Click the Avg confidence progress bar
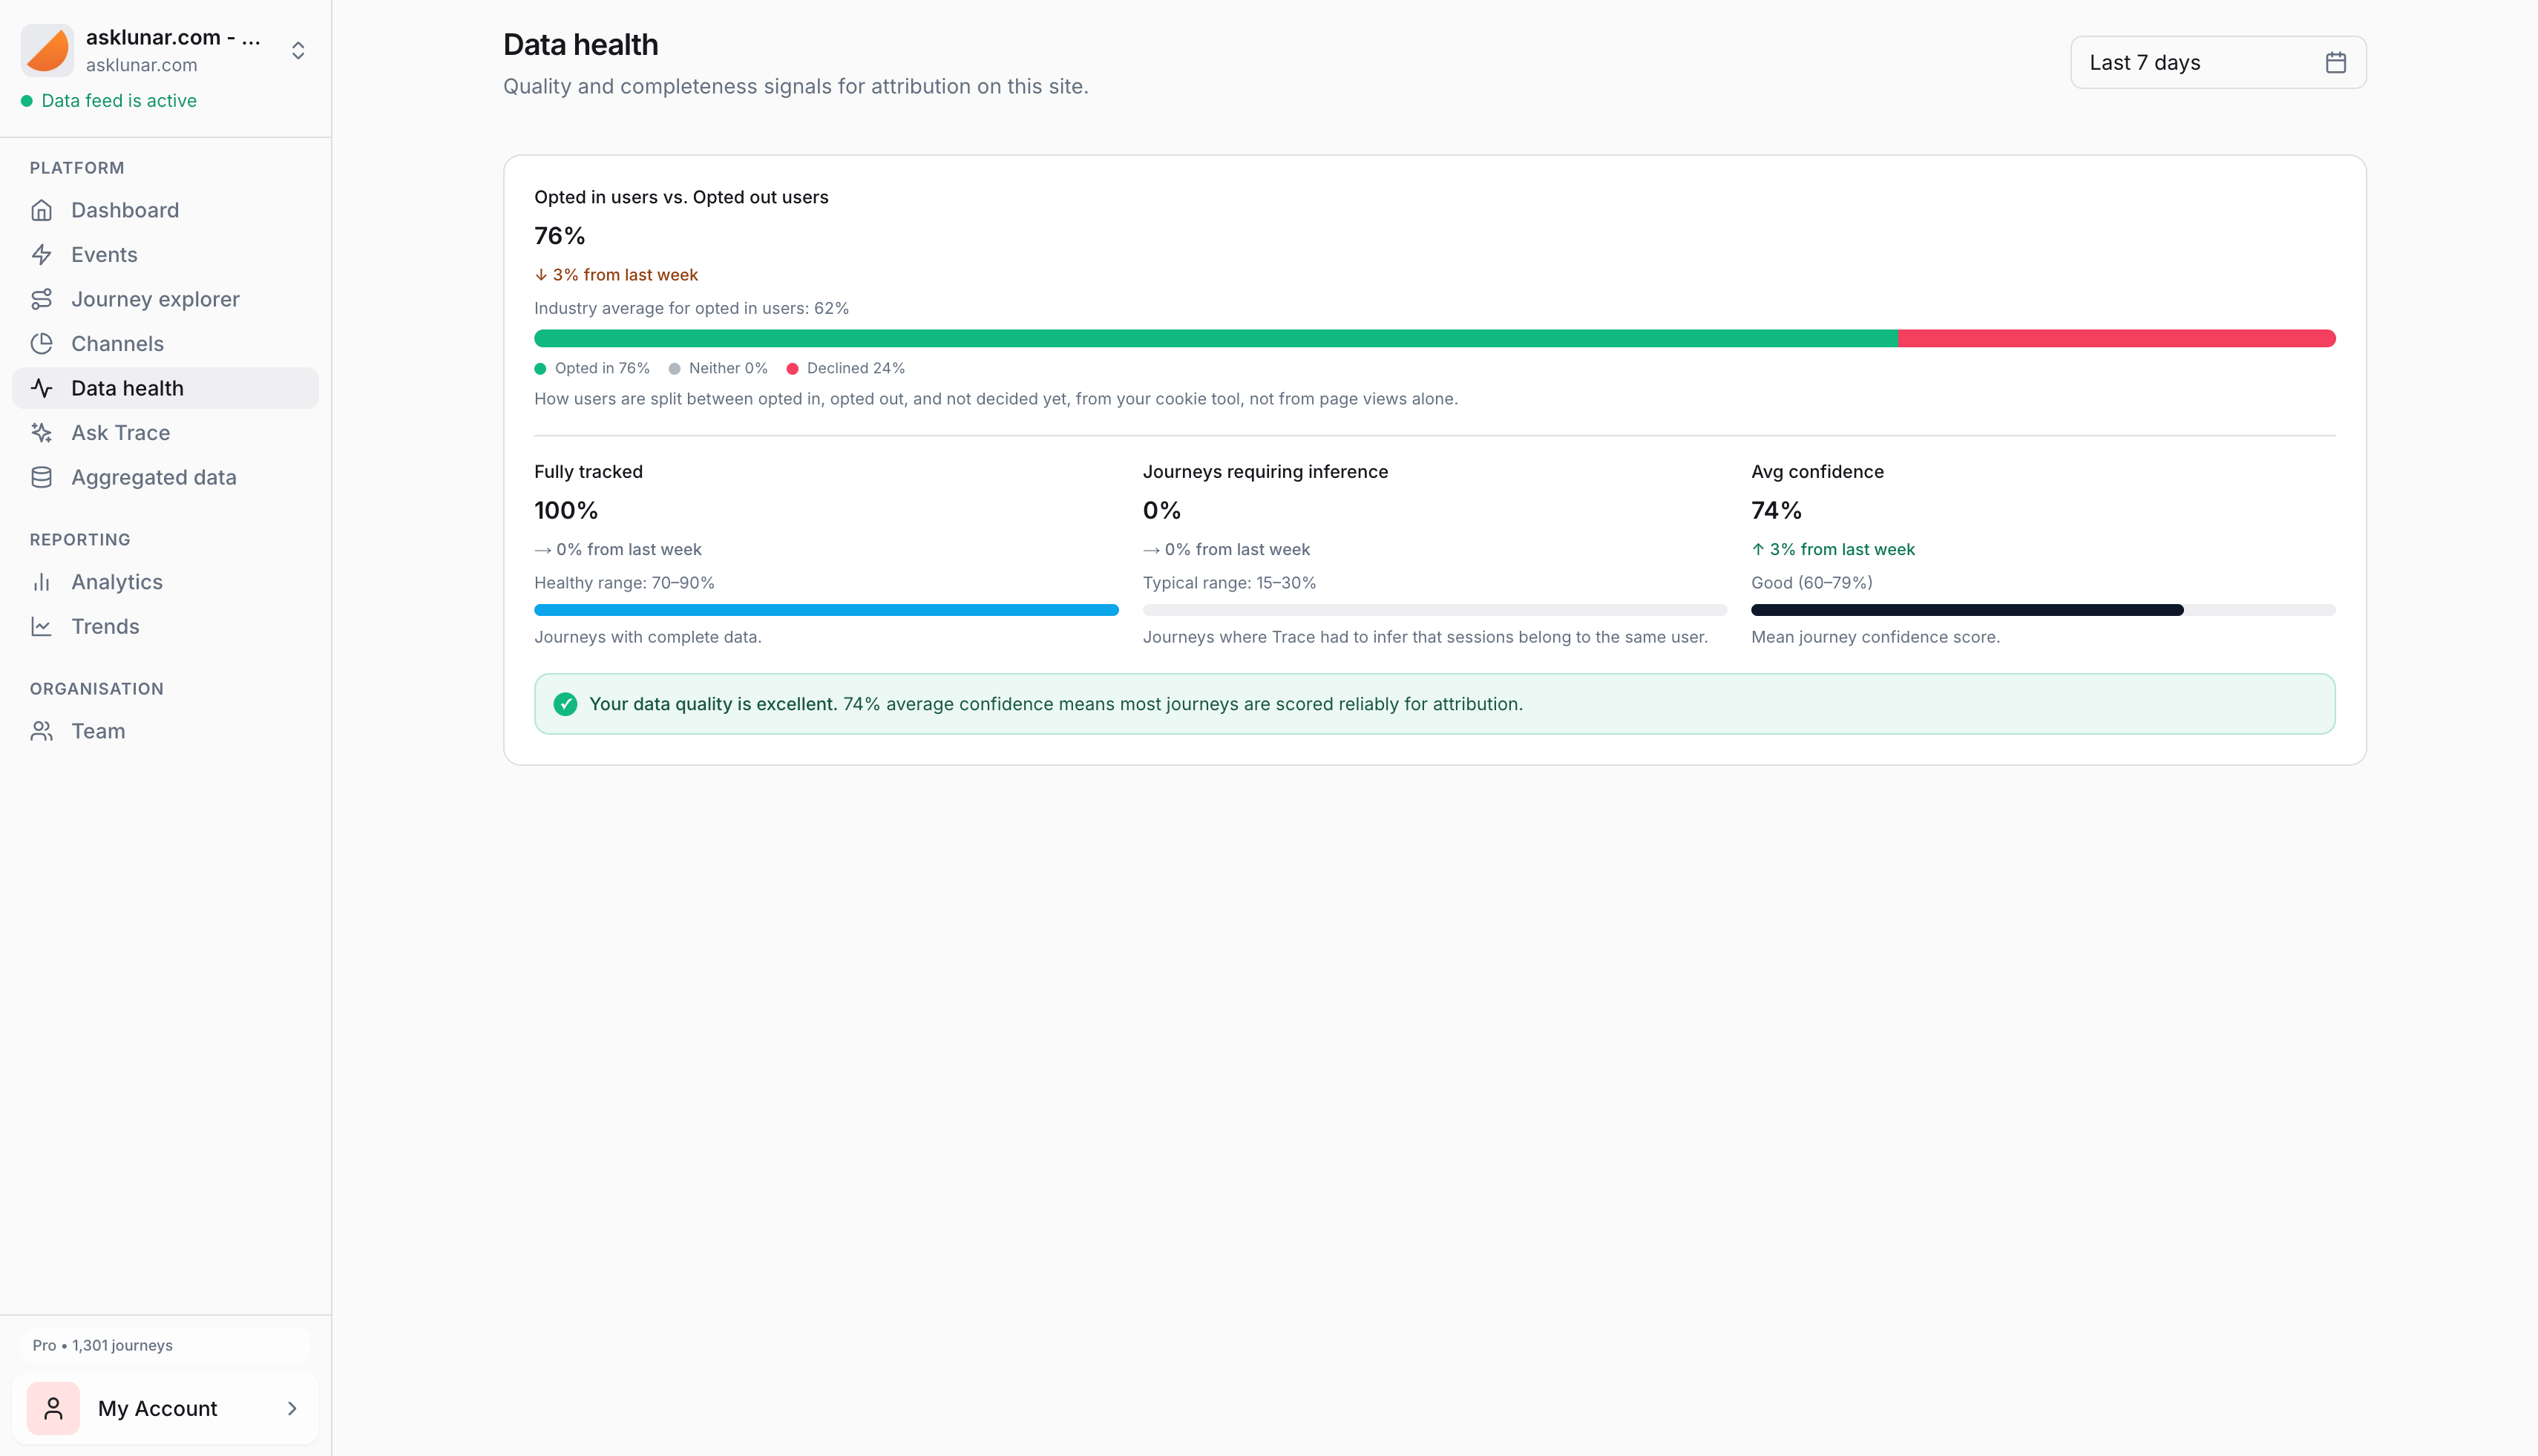Image resolution: width=2538 pixels, height=1456 pixels. [x=2042, y=610]
